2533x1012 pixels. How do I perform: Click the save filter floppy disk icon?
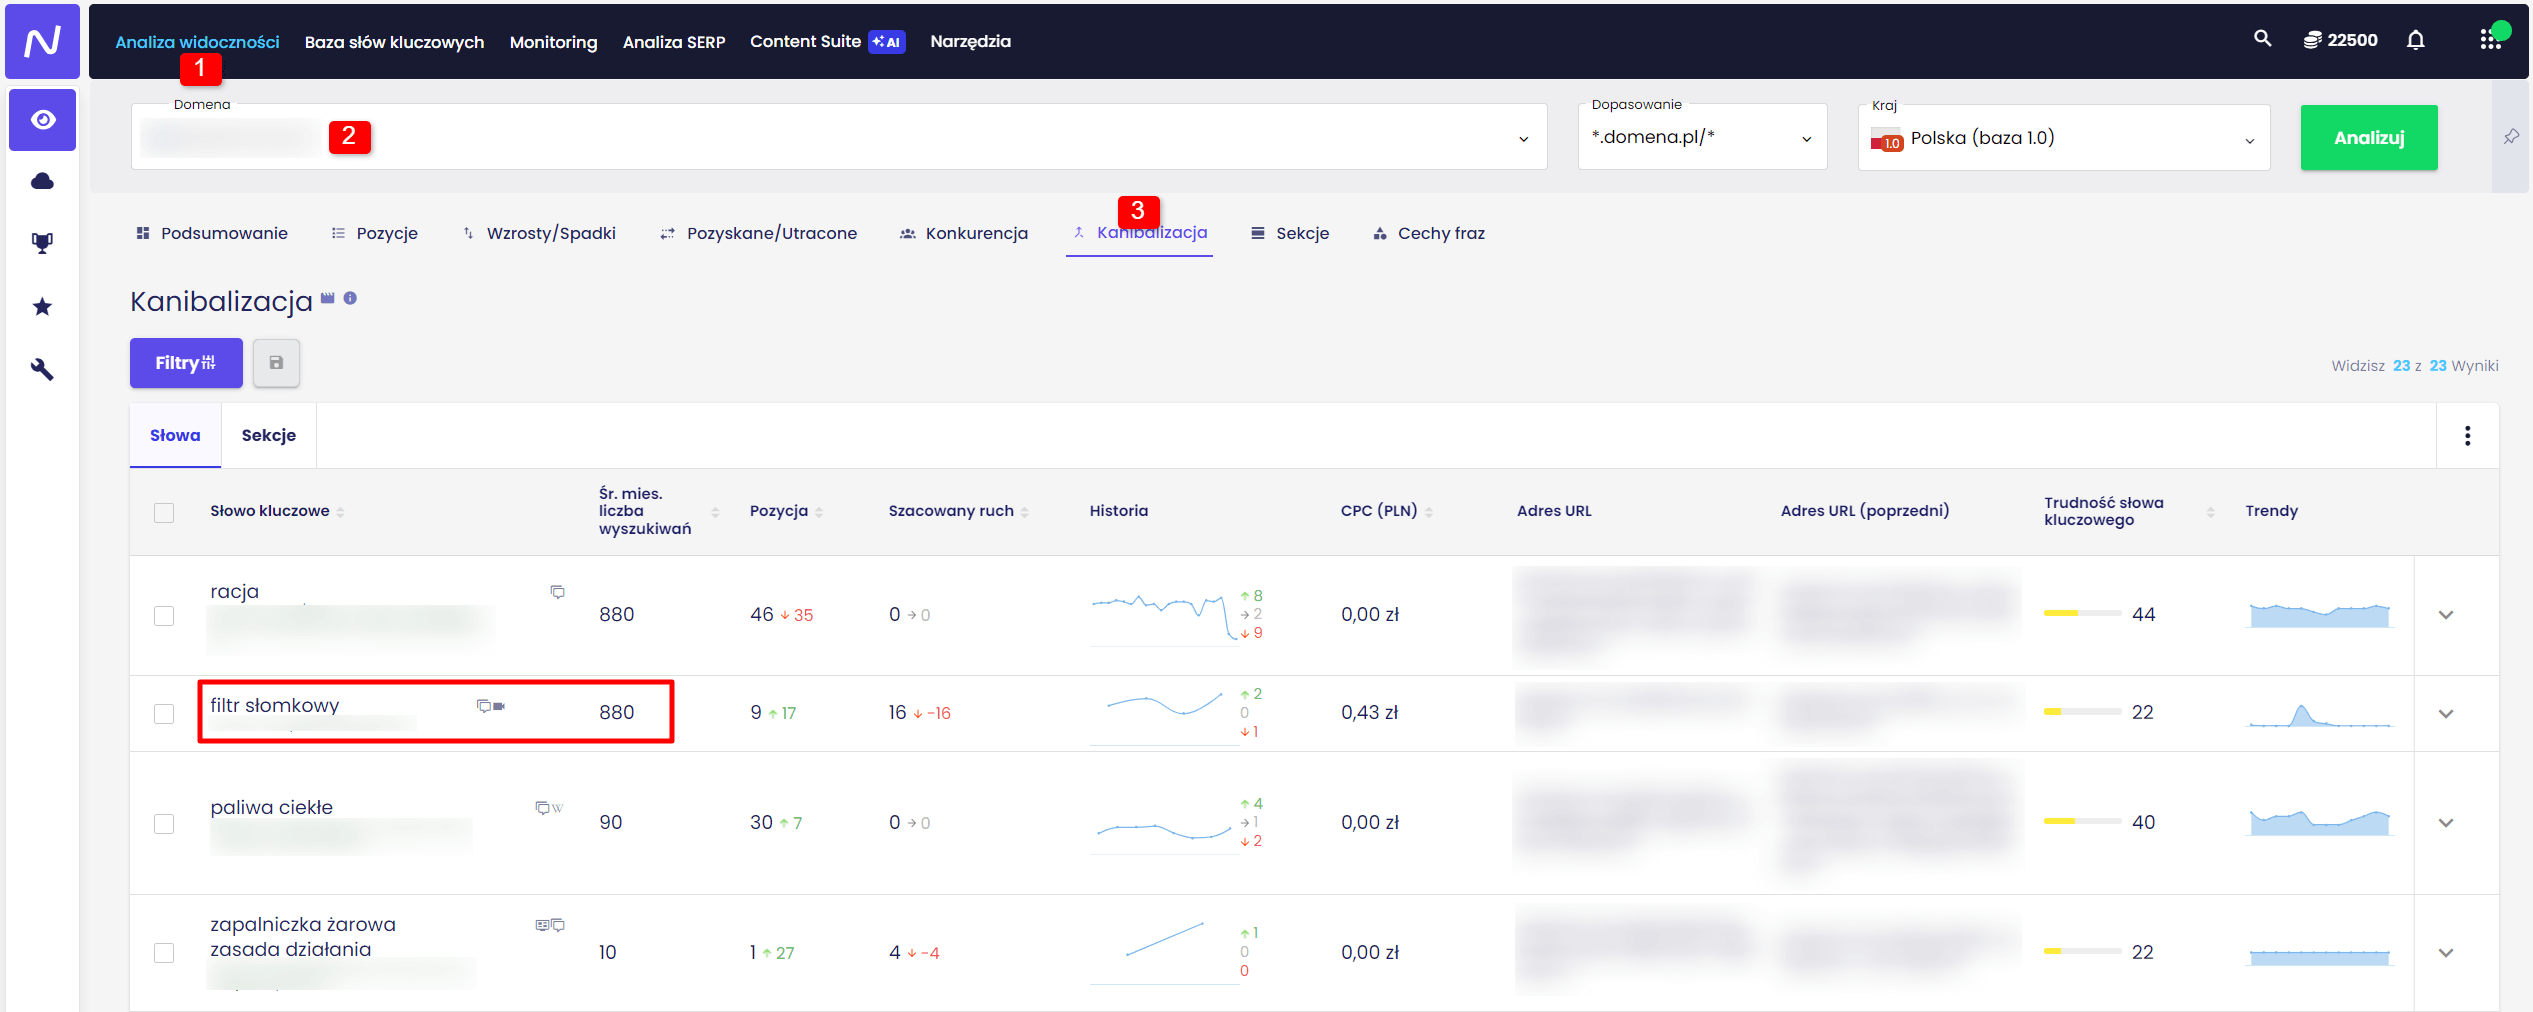click(276, 363)
